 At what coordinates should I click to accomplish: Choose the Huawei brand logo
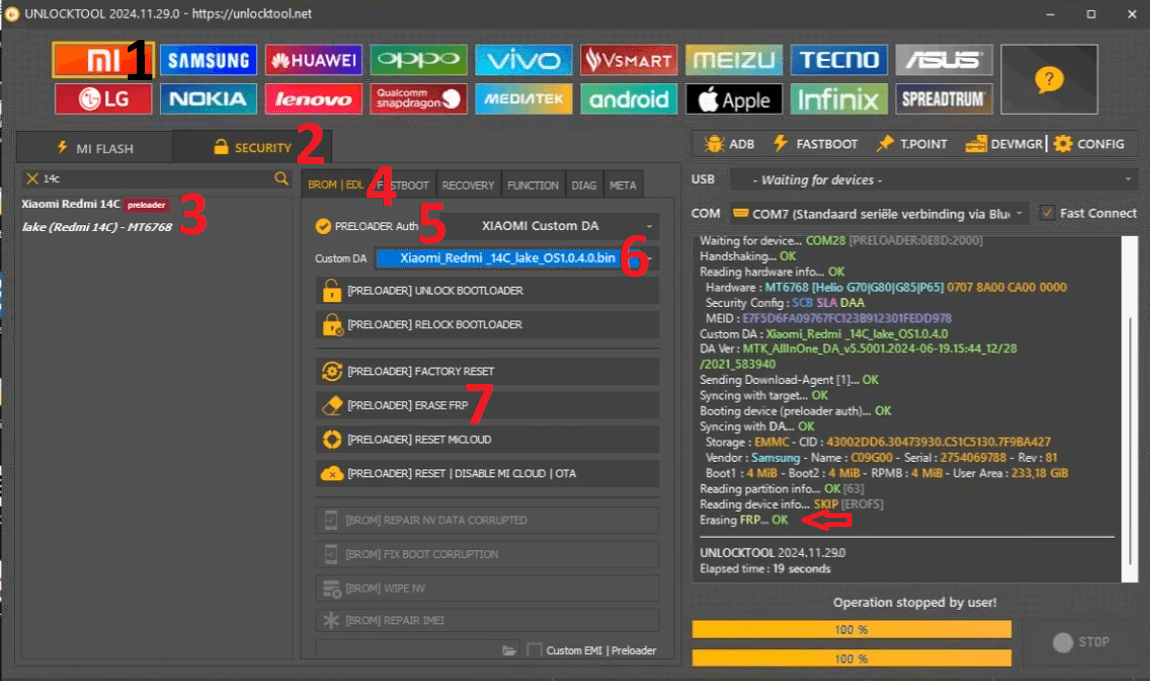pyautogui.click(x=312, y=61)
